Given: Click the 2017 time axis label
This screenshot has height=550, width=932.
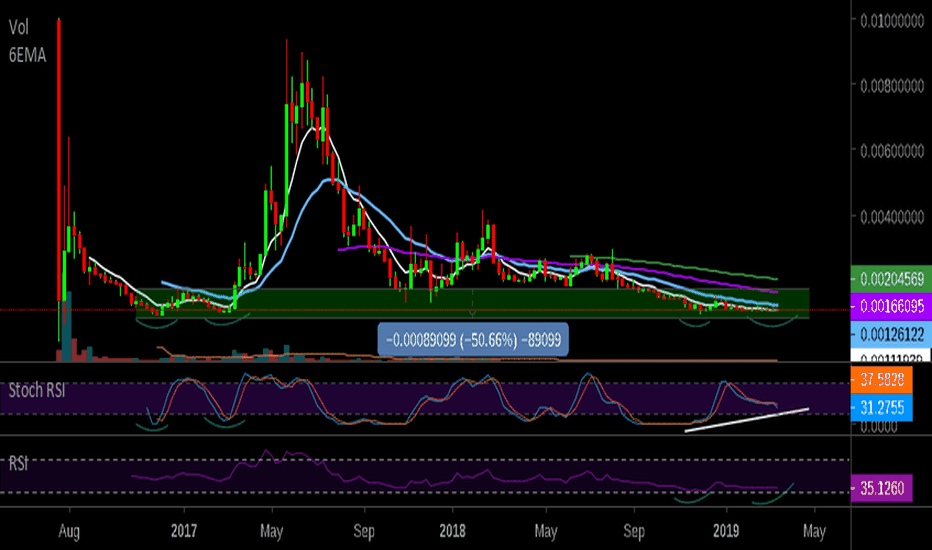Looking at the screenshot, I should click(x=184, y=530).
